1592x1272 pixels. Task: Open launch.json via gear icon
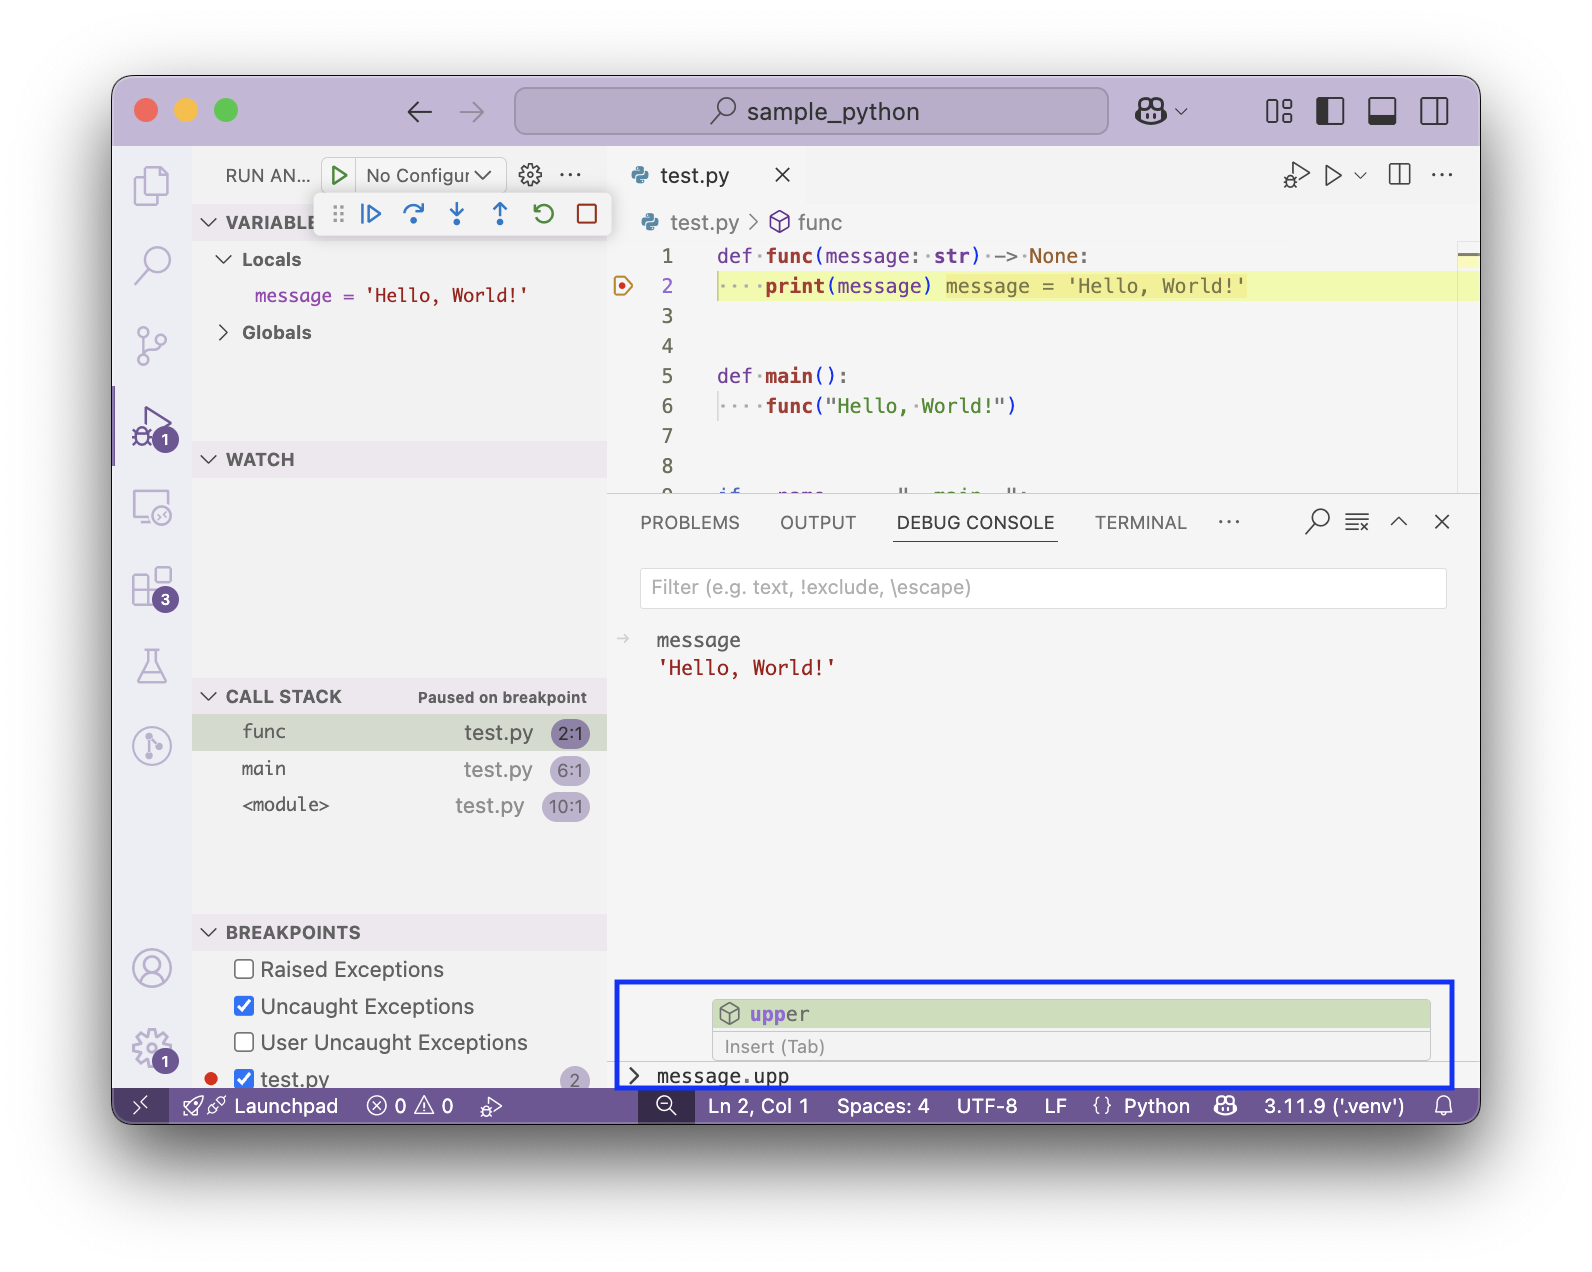tap(530, 175)
